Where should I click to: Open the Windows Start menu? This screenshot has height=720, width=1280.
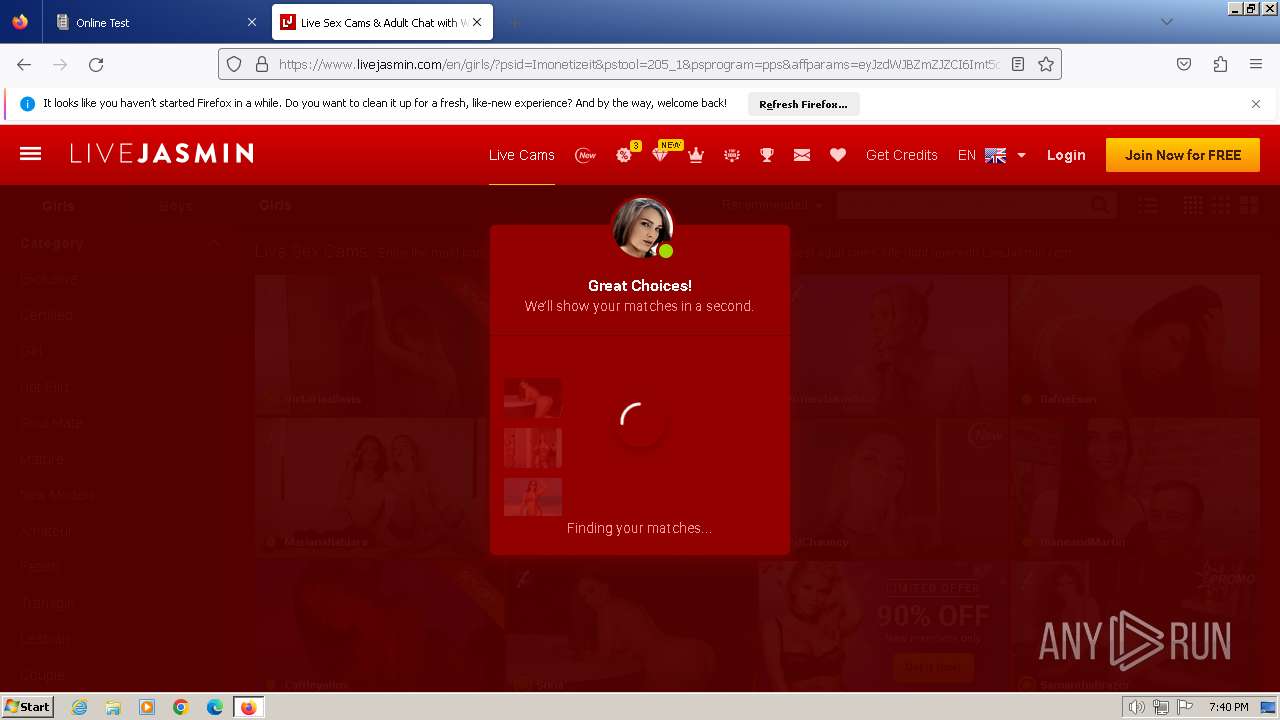tap(28, 706)
